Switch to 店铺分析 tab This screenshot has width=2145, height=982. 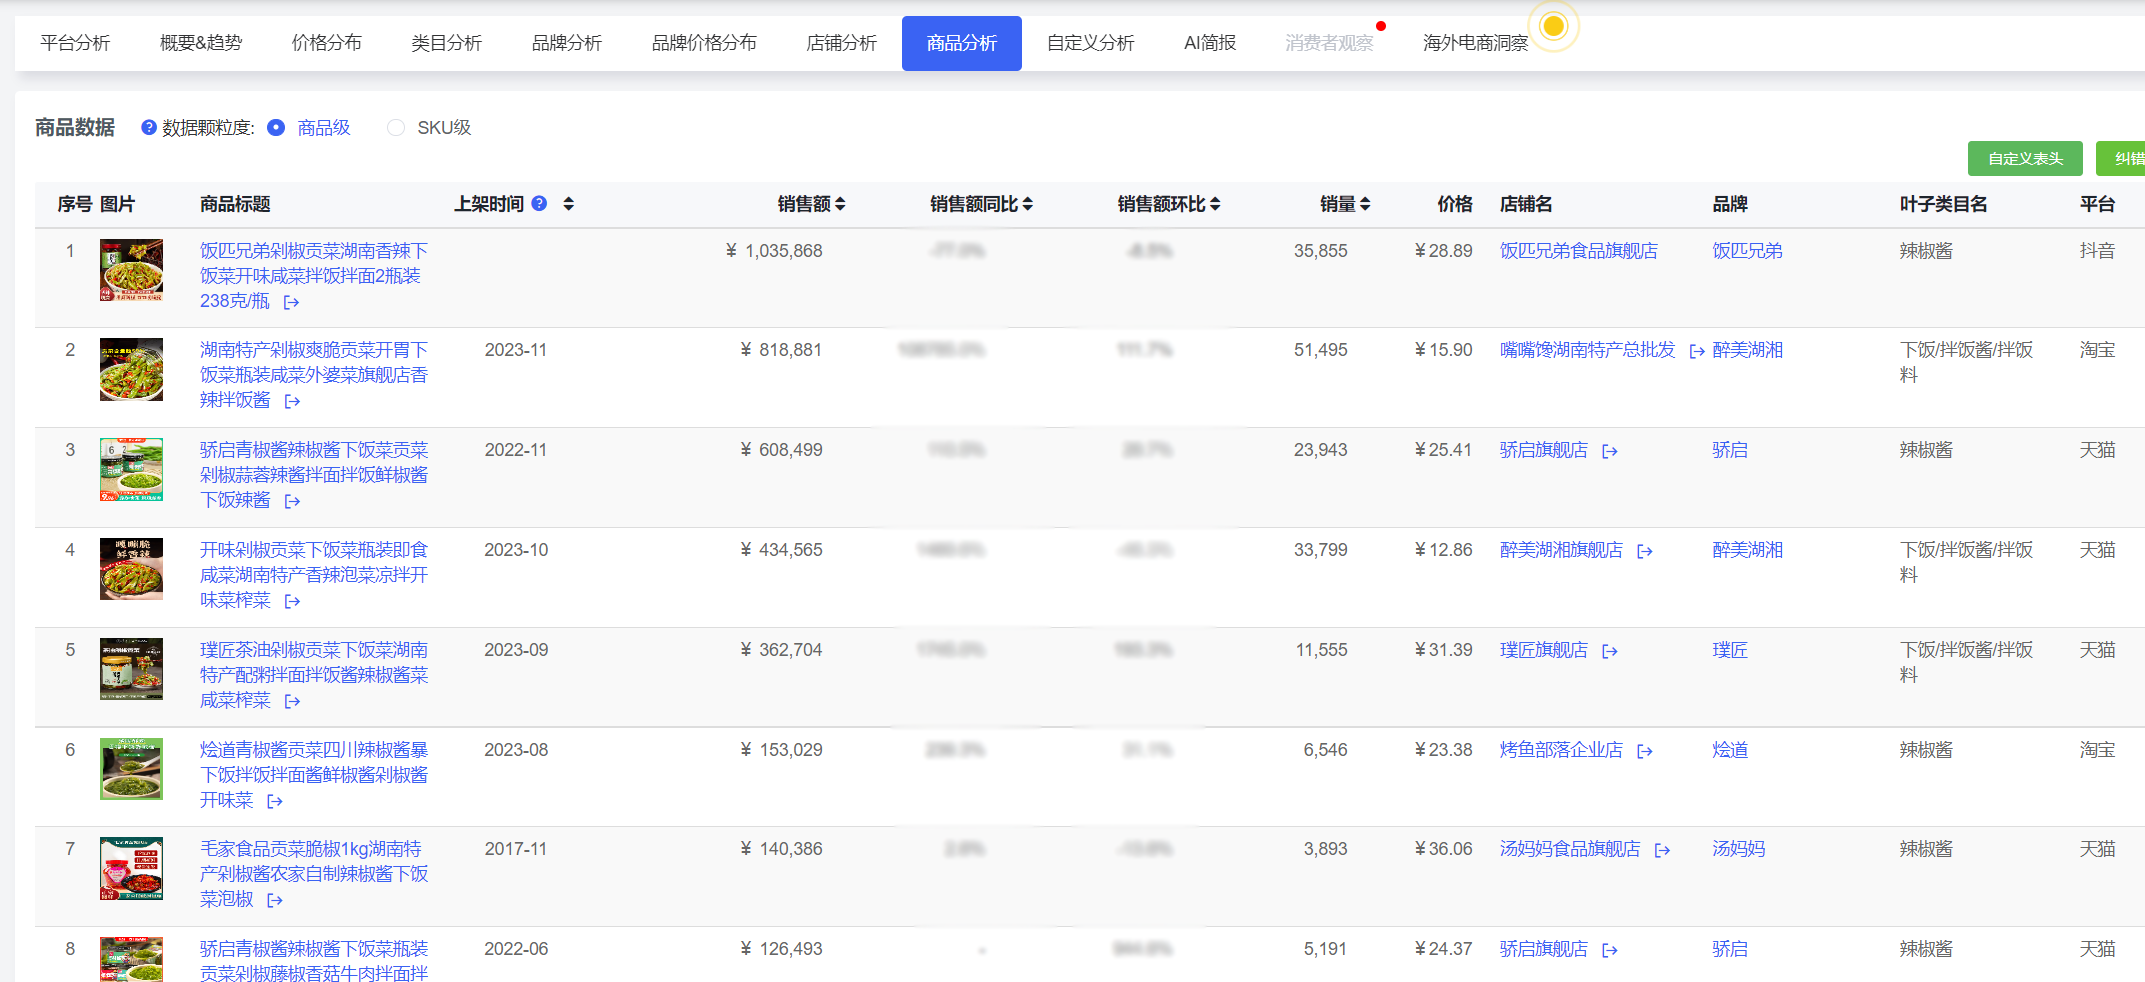(x=842, y=43)
